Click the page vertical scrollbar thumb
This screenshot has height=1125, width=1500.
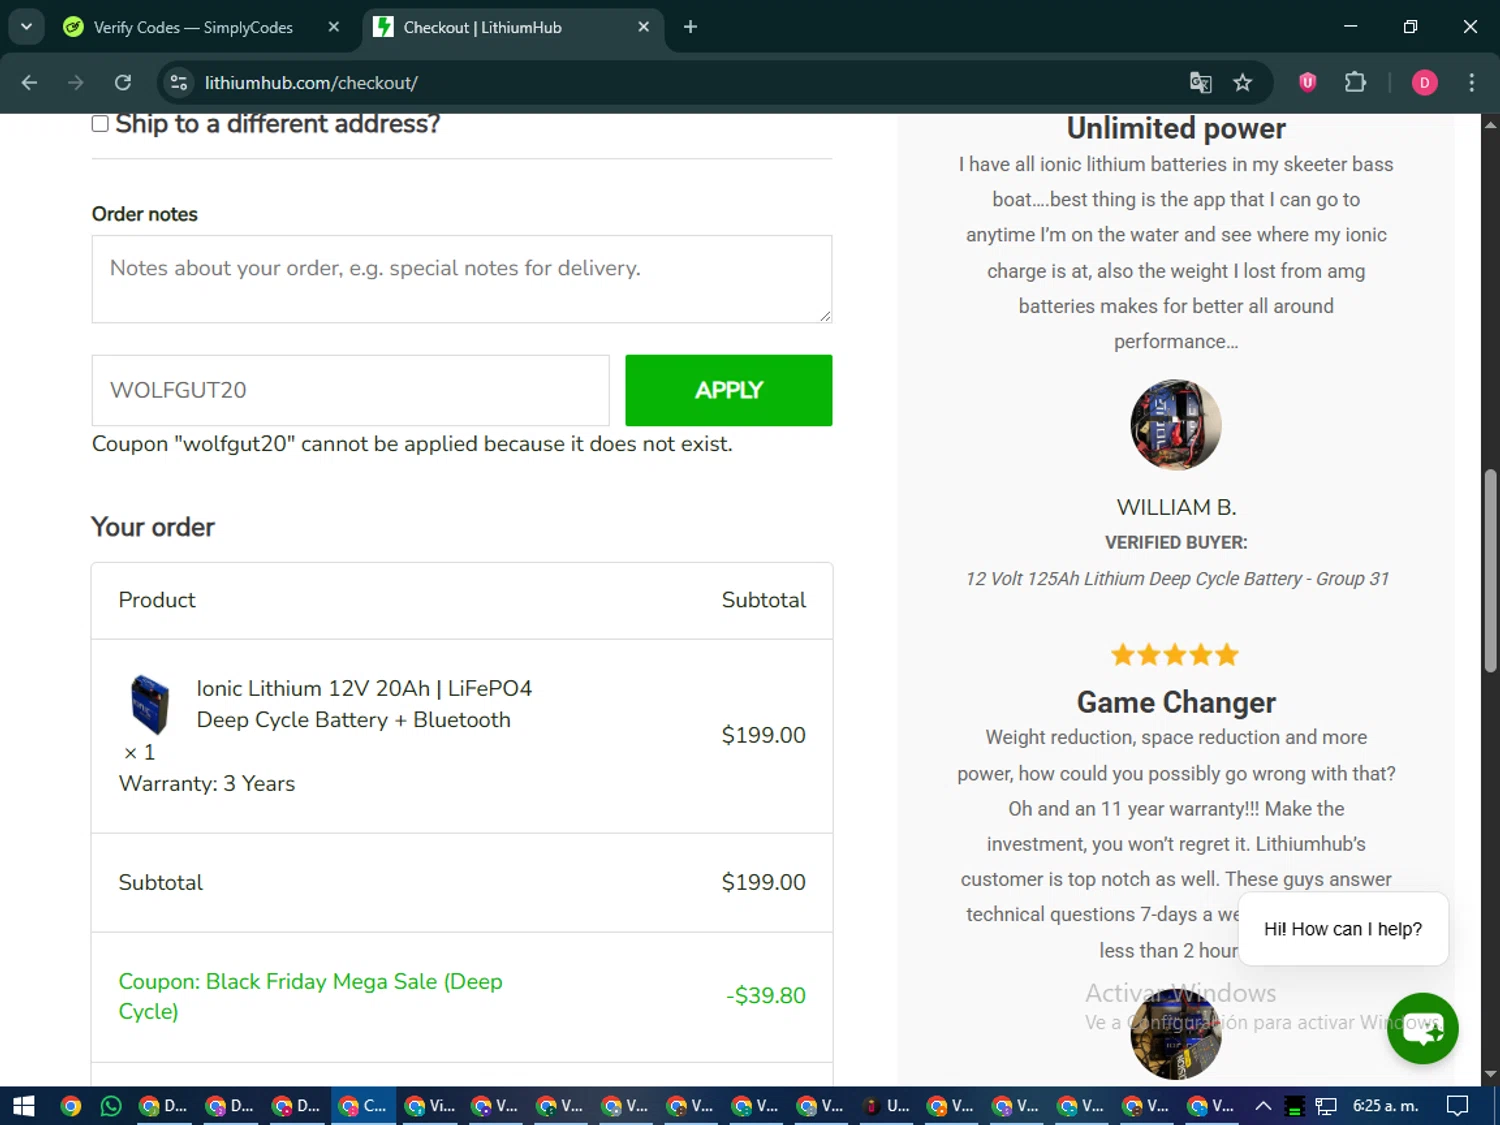tap(1490, 570)
